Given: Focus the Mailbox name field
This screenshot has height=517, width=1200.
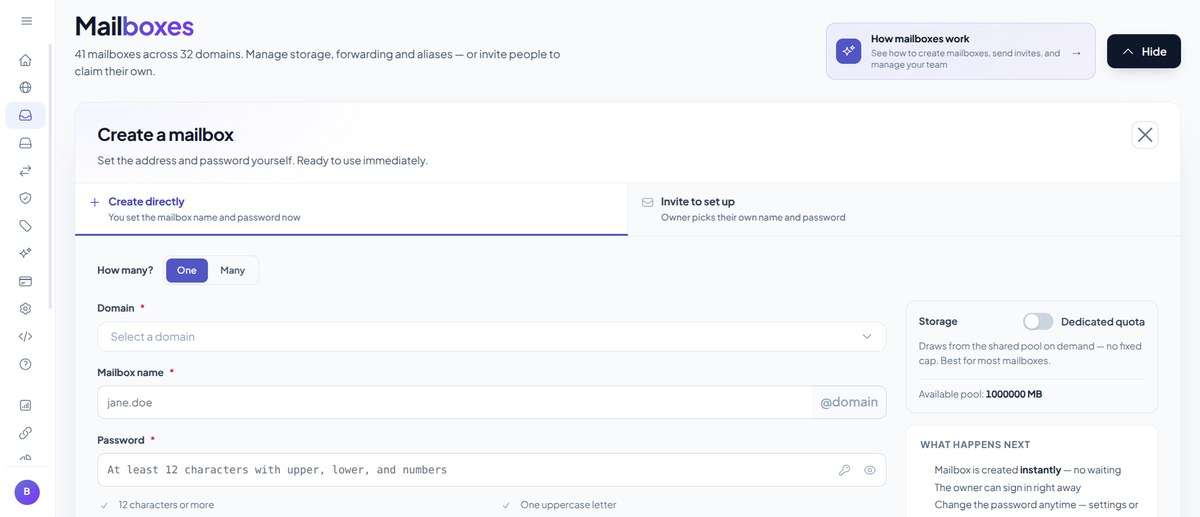Looking at the screenshot, I should point(455,402).
